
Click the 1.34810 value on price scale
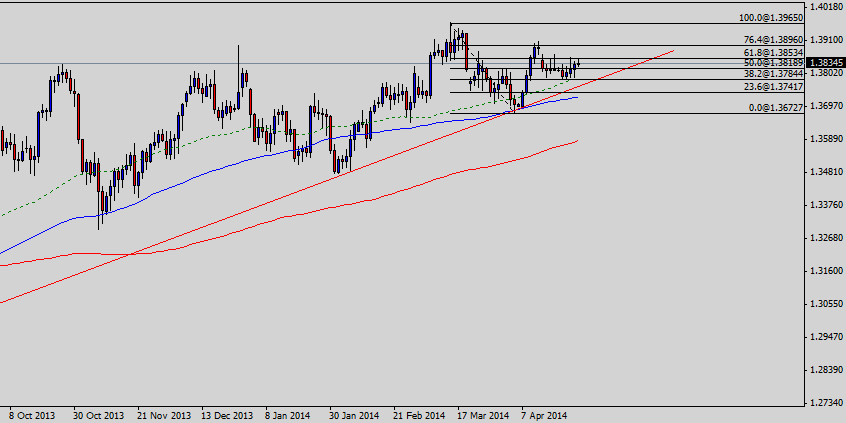point(825,172)
